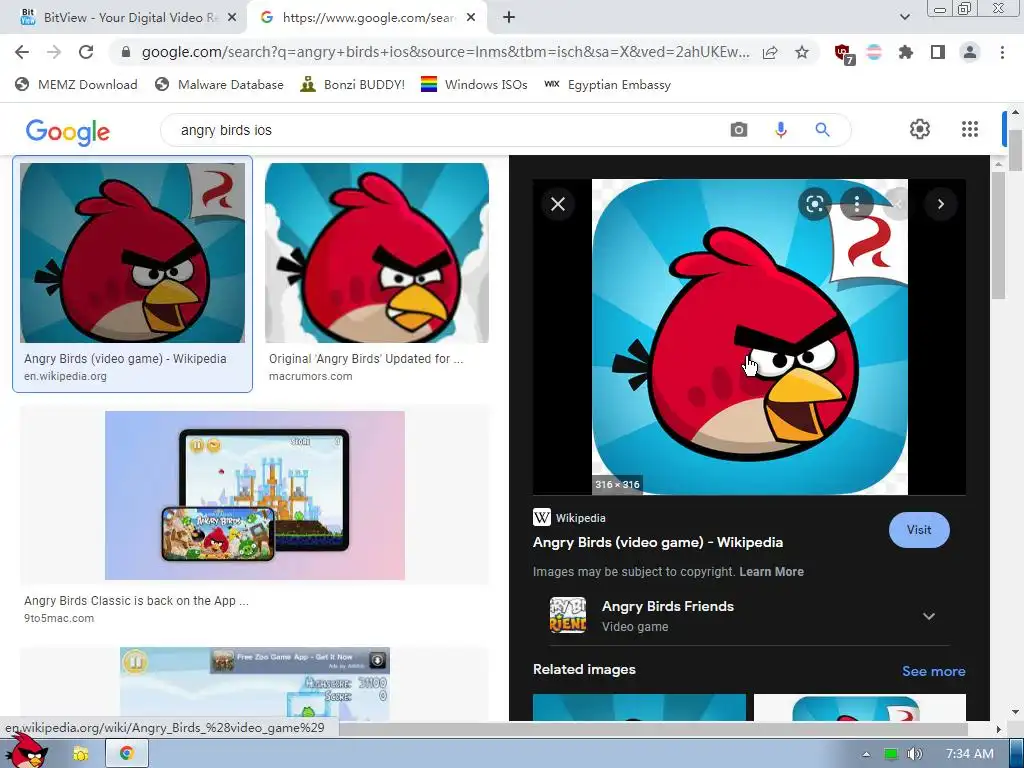Select the Wikipedia Angry Birds thumbnail result
1024x768 pixels.
coord(133,253)
